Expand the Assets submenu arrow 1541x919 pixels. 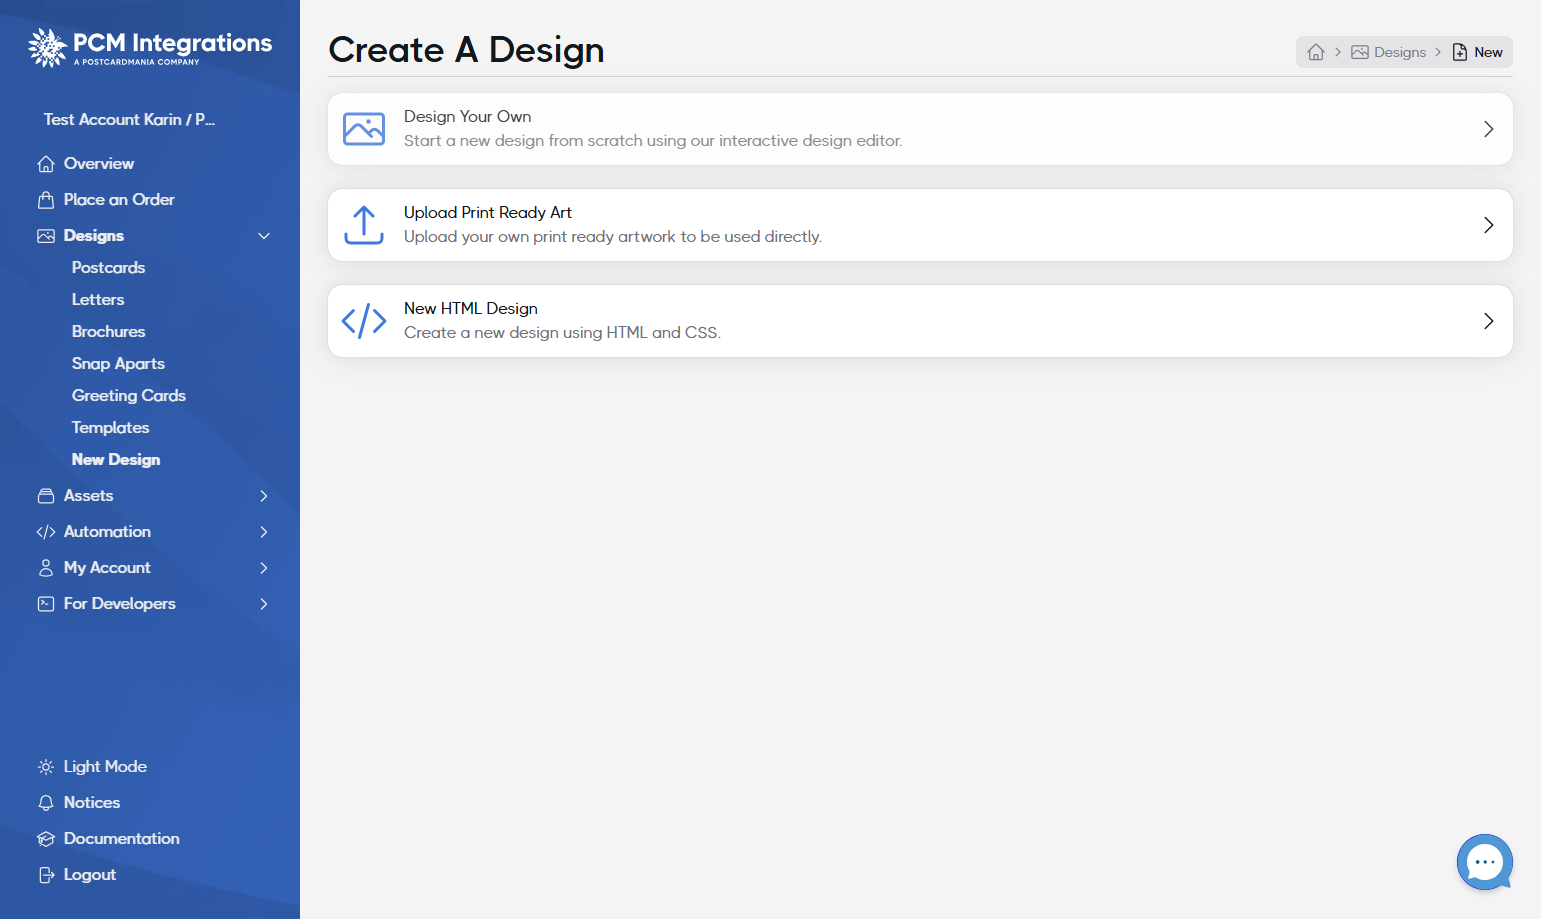[x=264, y=496]
